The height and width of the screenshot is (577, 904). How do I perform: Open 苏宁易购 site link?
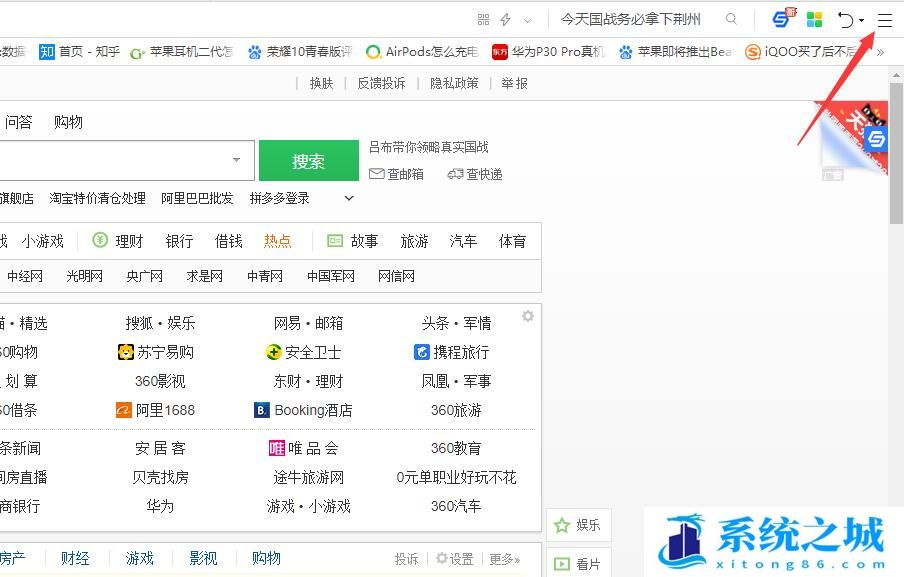click(156, 352)
